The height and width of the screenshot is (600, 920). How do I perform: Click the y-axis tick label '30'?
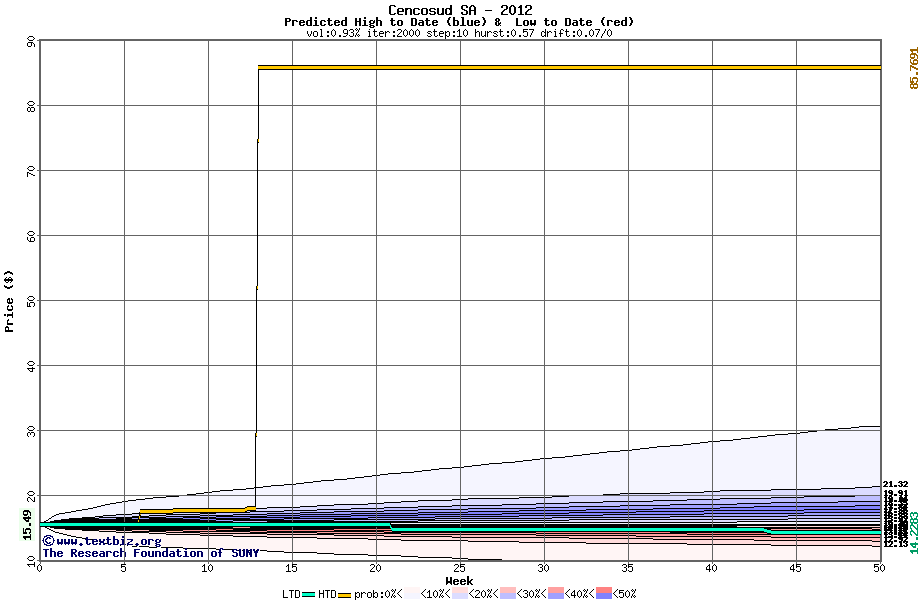[31, 431]
